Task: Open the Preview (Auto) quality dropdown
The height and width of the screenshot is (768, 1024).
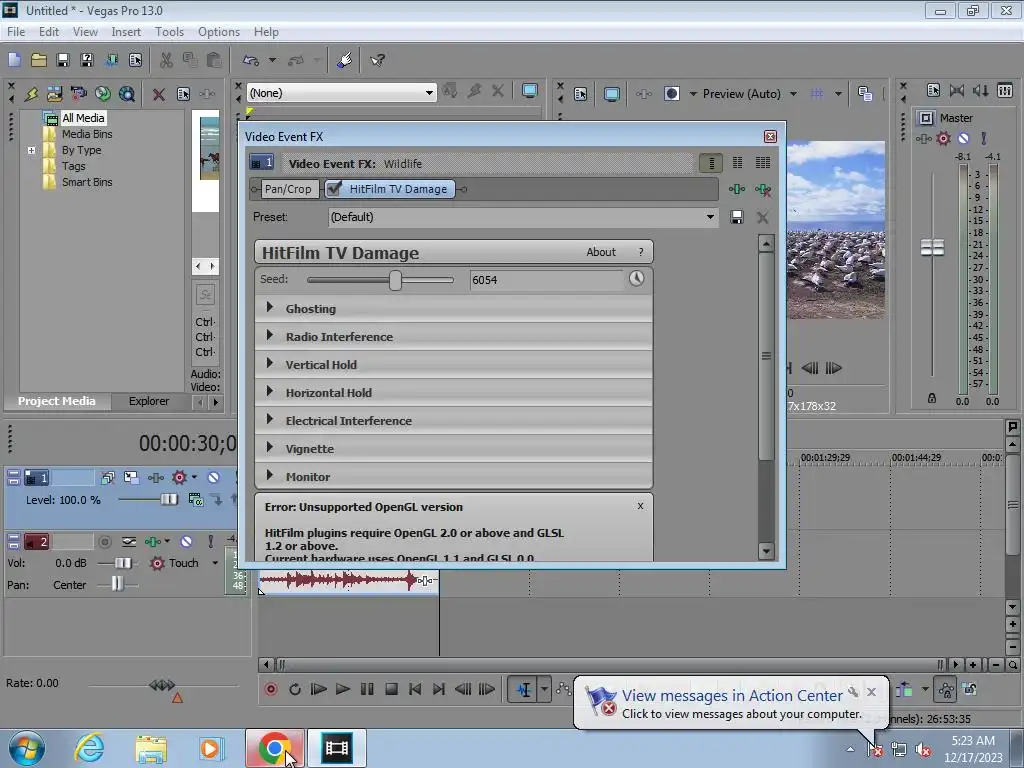Action: [x=793, y=94]
